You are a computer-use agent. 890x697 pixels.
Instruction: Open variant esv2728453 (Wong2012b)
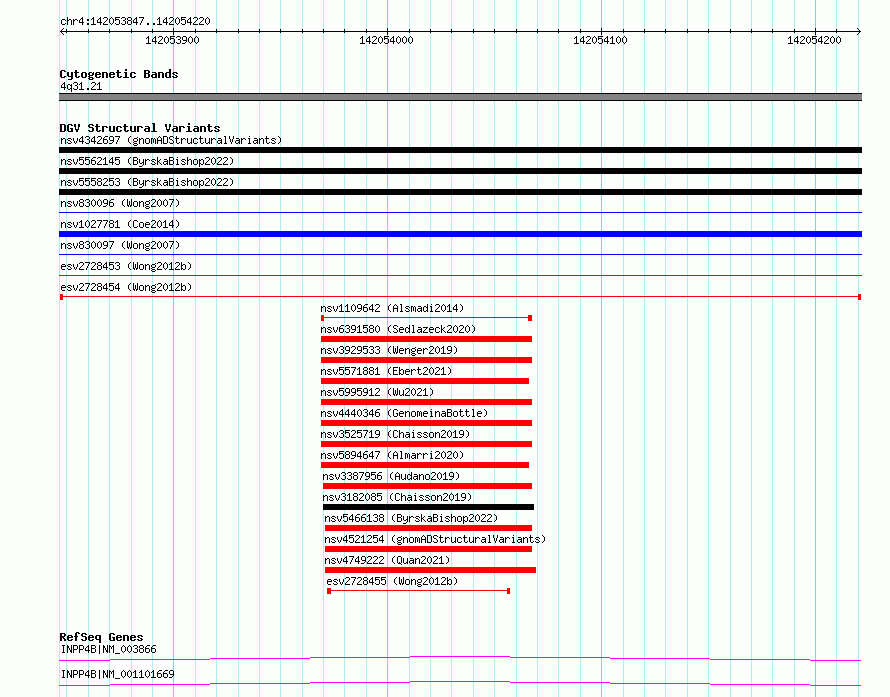point(126,266)
